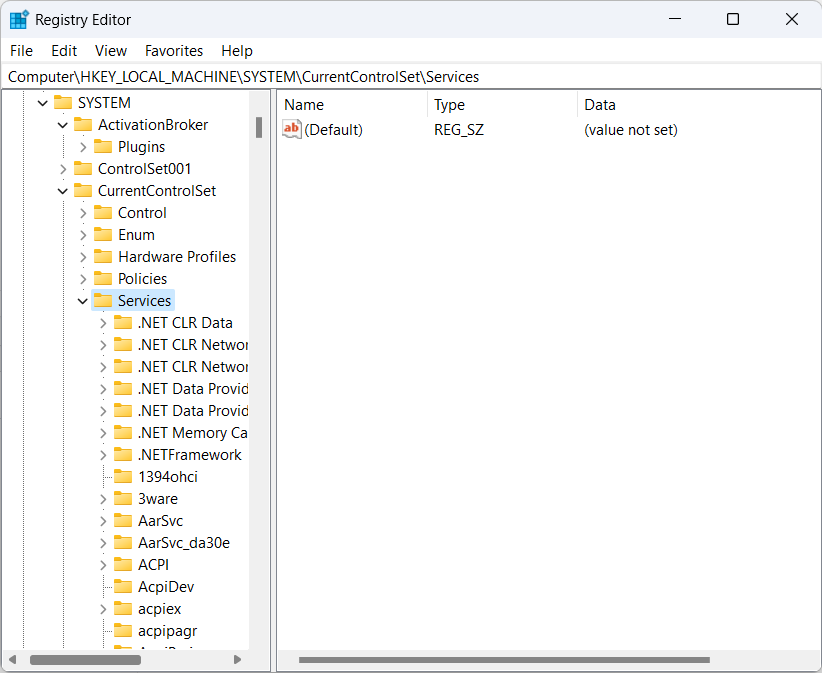Select the Policies folder icon
Screen dimensions: 822x673
pyautogui.click(x=103, y=279)
